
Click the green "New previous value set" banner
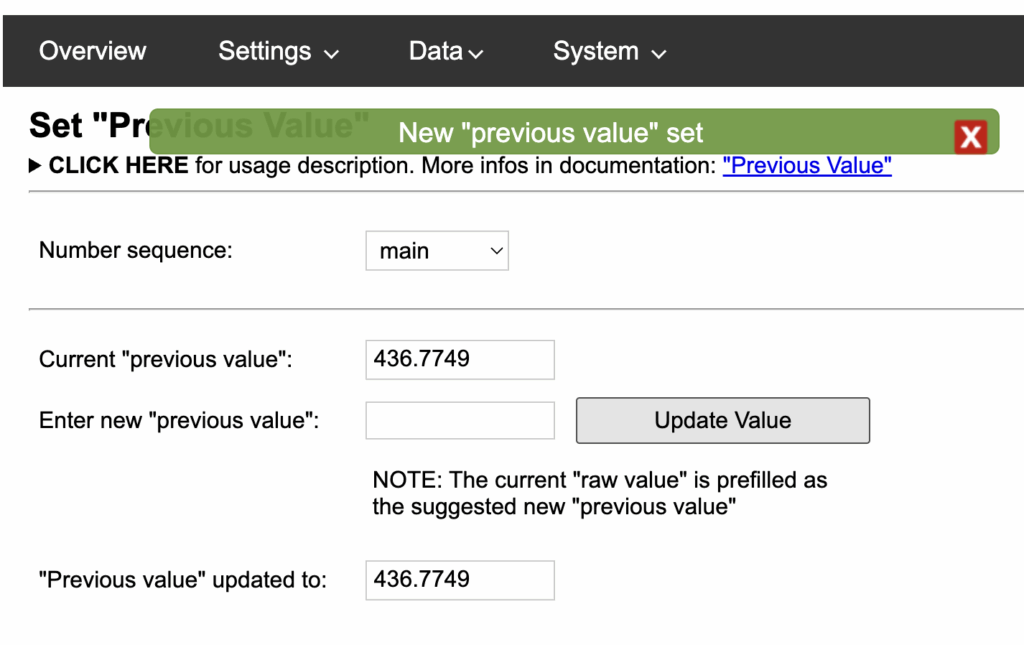(551, 133)
